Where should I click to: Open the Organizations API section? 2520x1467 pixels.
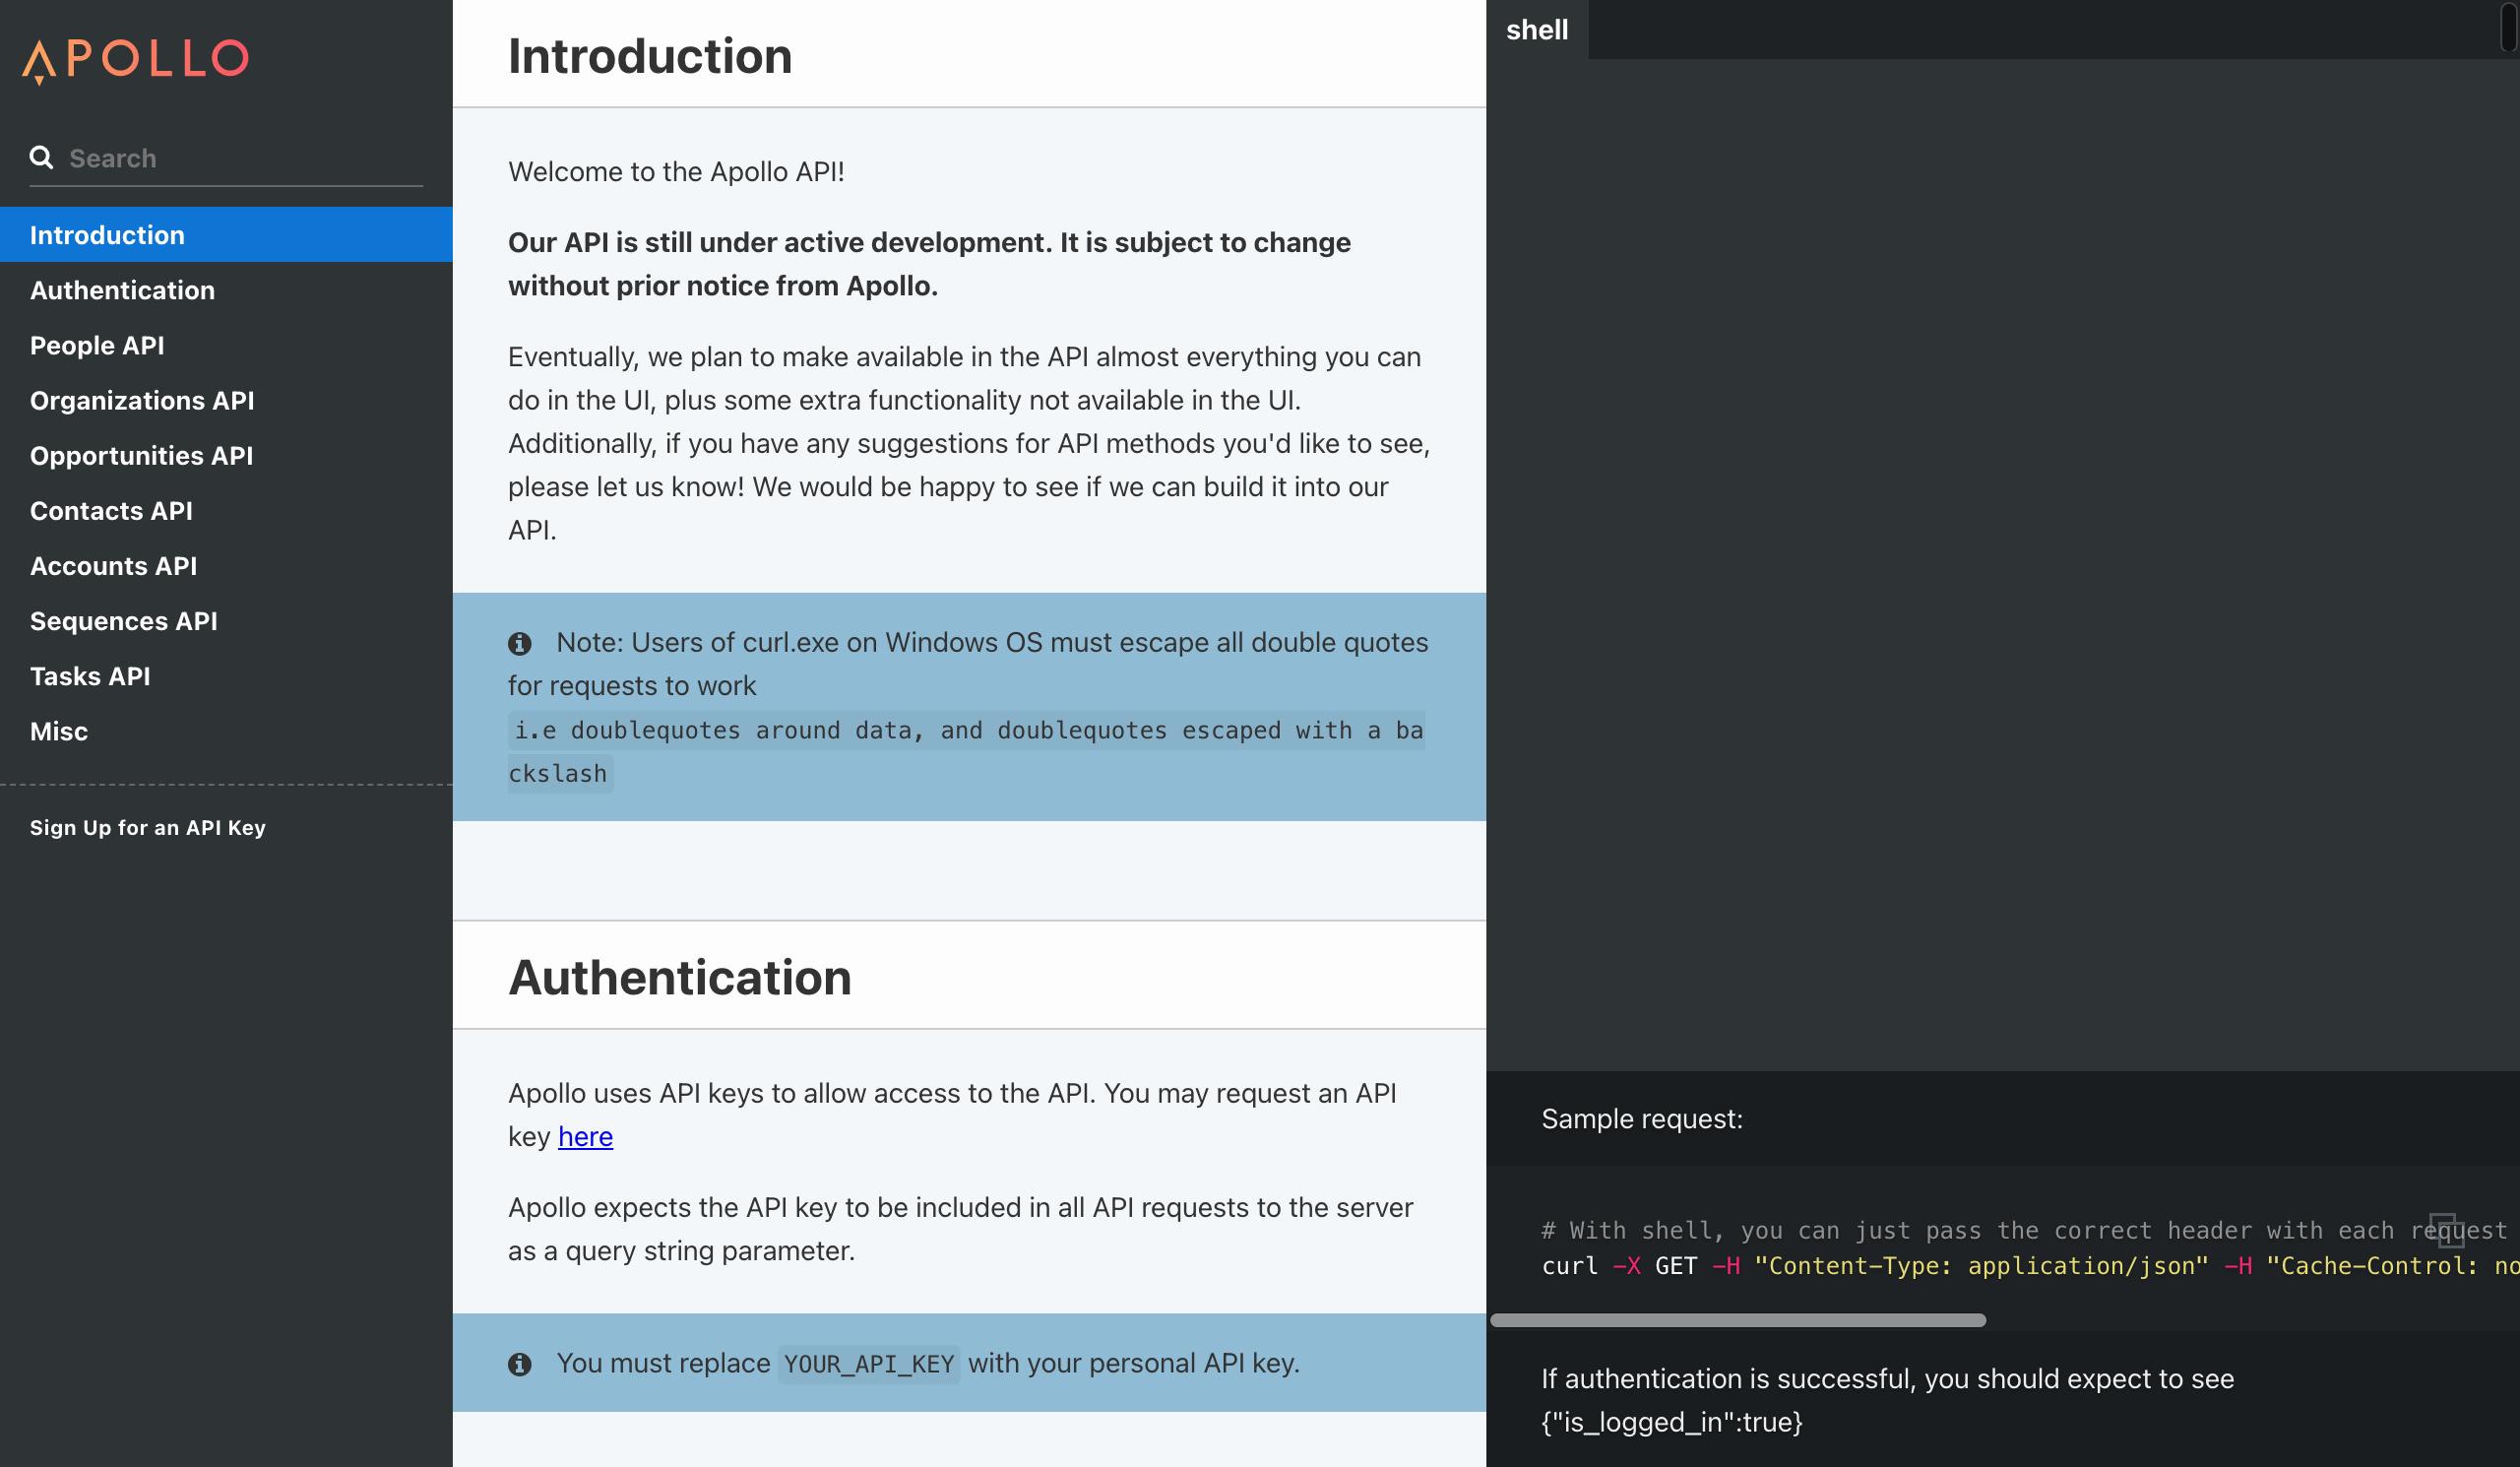(142, 400)
